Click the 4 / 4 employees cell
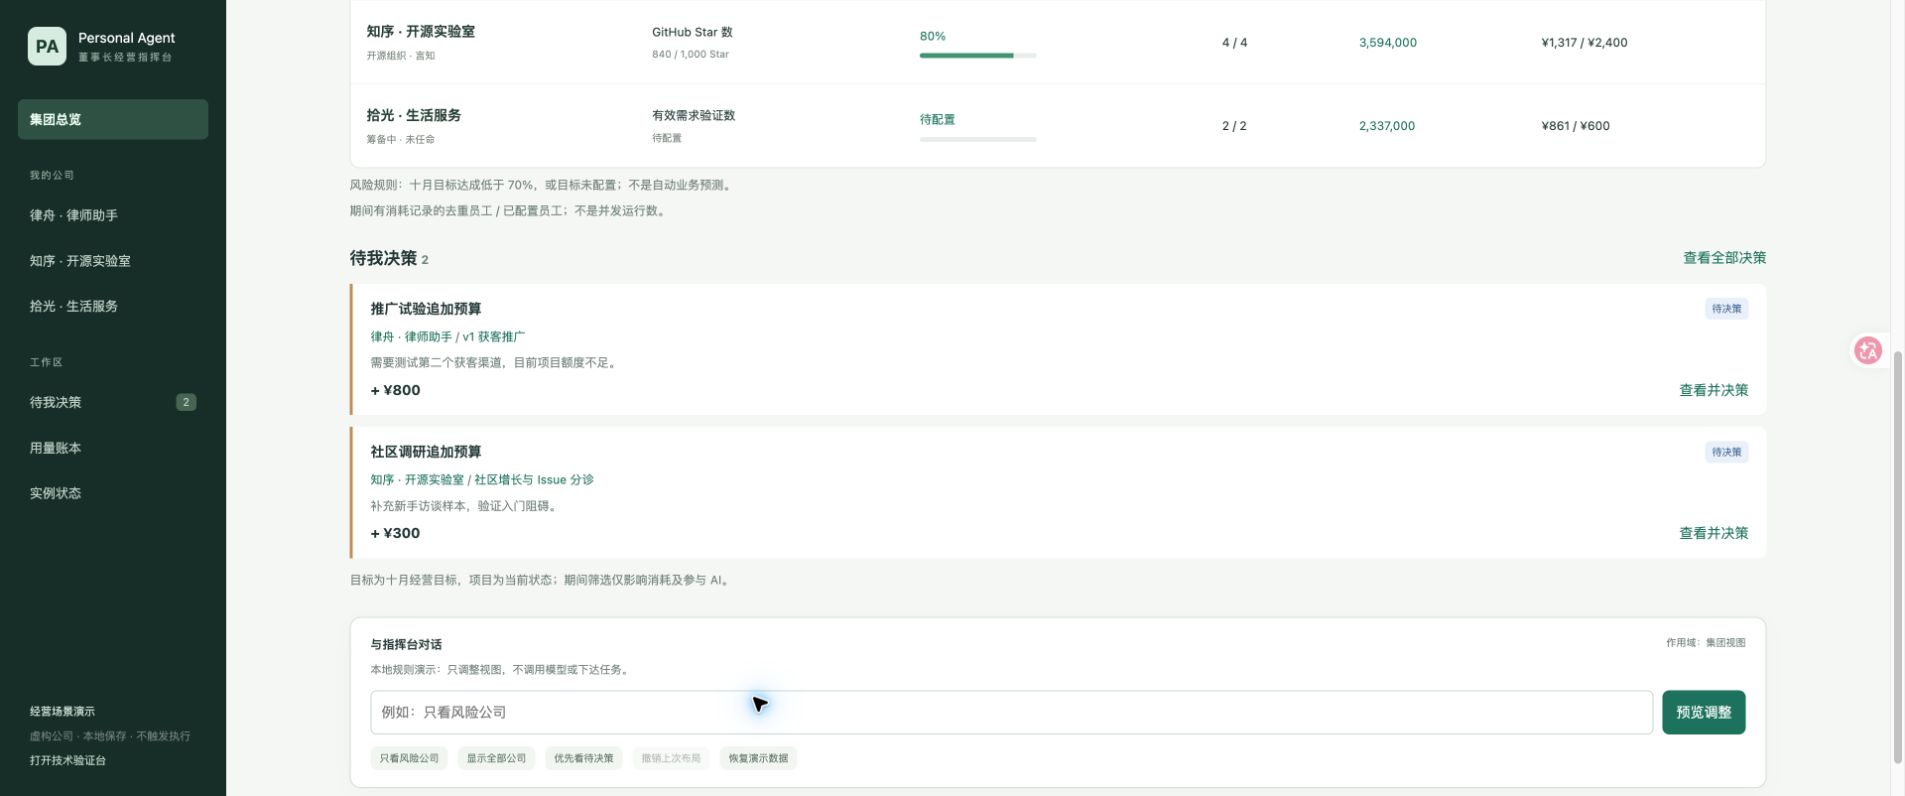 coord(1234,42)
